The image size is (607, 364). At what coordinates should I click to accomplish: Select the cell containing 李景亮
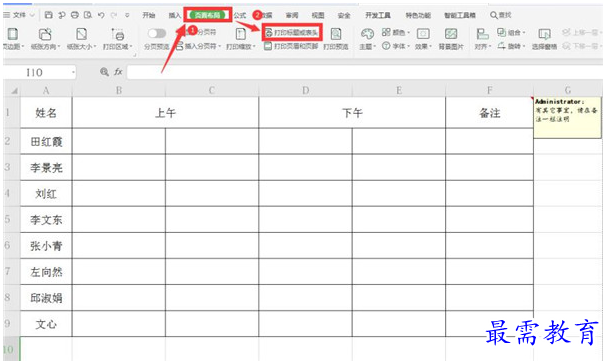[46, 167]
